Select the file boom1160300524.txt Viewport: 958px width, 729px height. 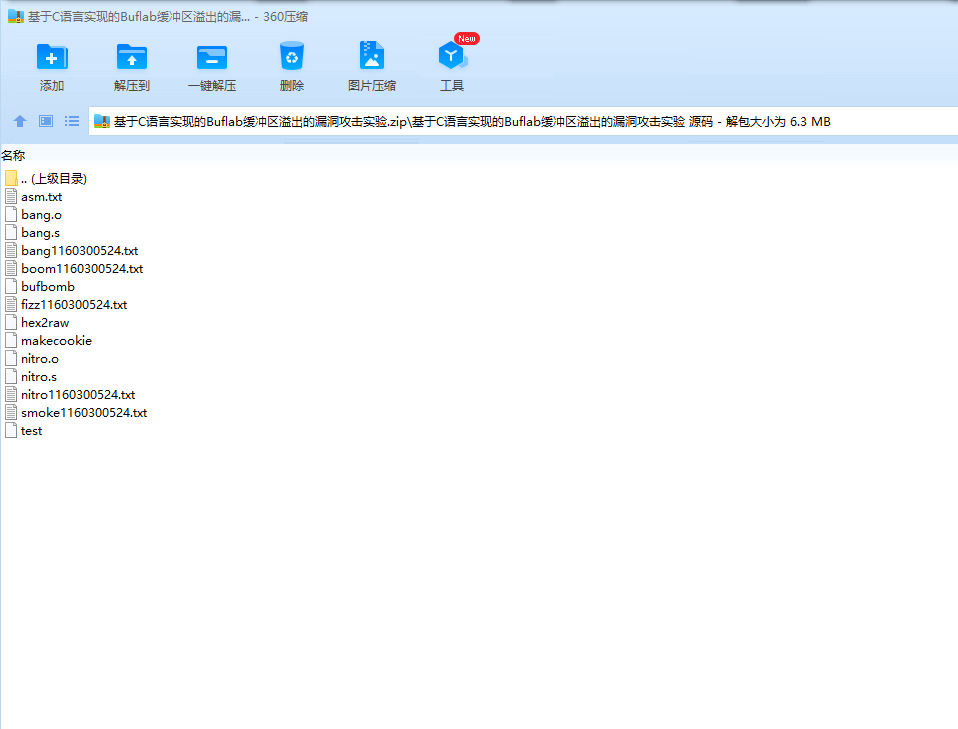pos(82,269)
